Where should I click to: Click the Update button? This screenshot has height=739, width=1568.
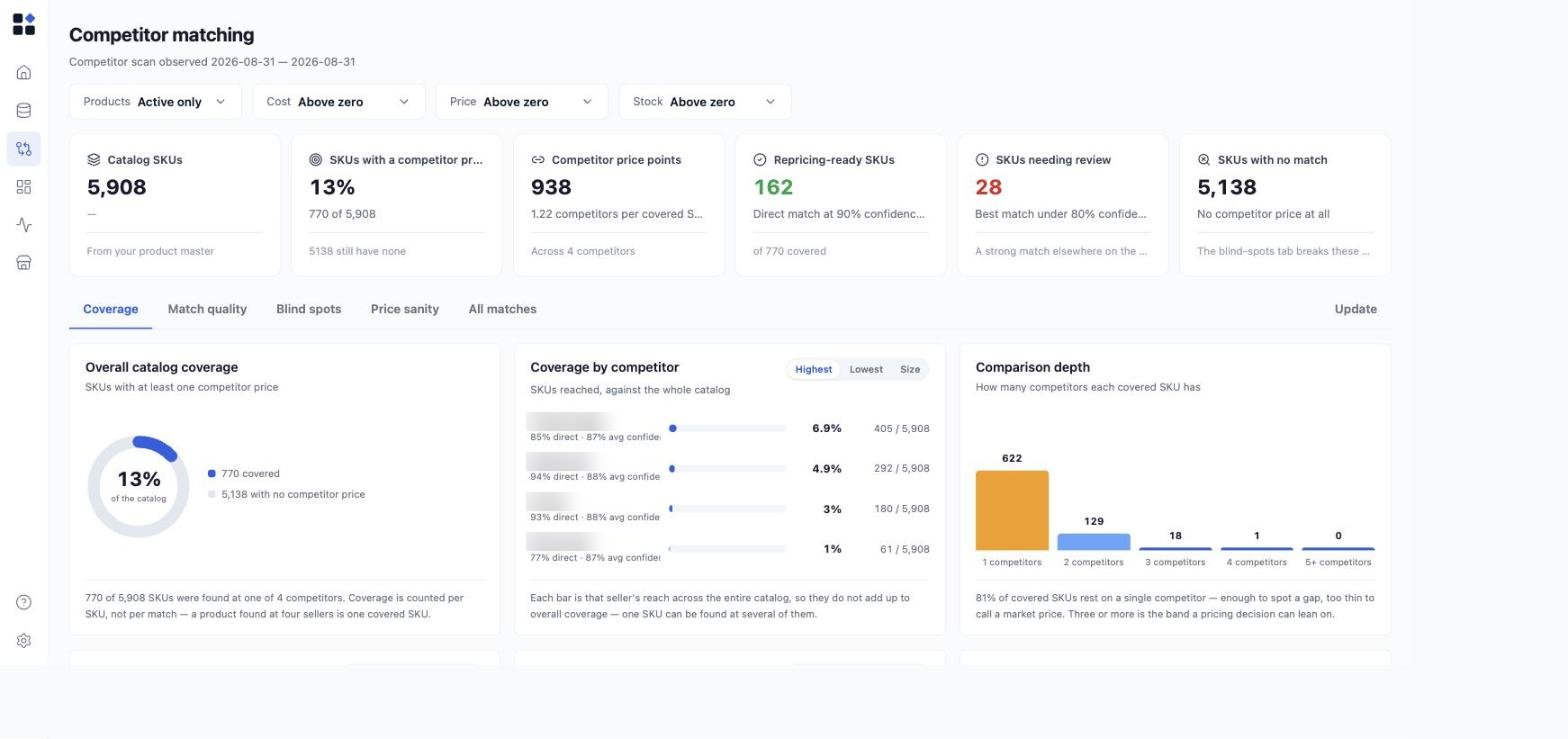(1355, 309)
